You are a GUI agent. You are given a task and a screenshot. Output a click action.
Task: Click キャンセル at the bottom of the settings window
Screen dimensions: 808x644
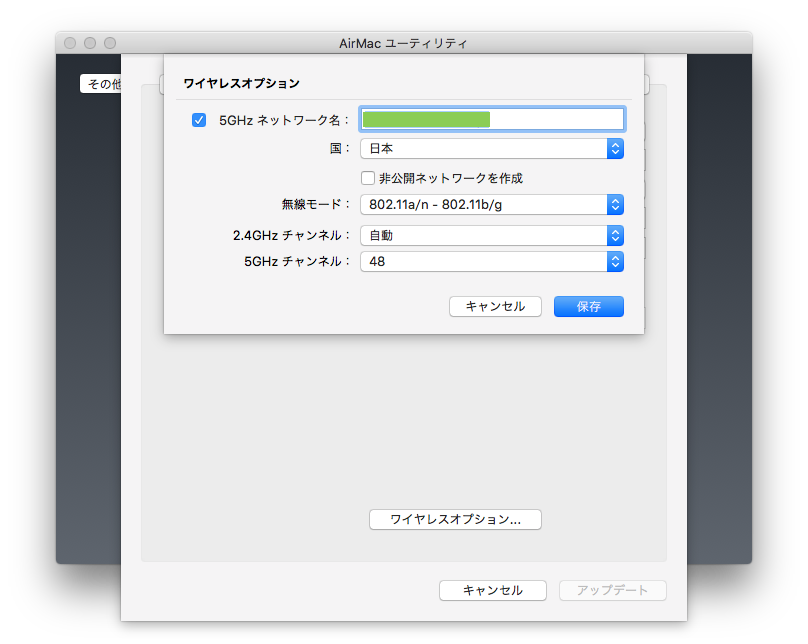pyautogui.click(x=493, y=590)
